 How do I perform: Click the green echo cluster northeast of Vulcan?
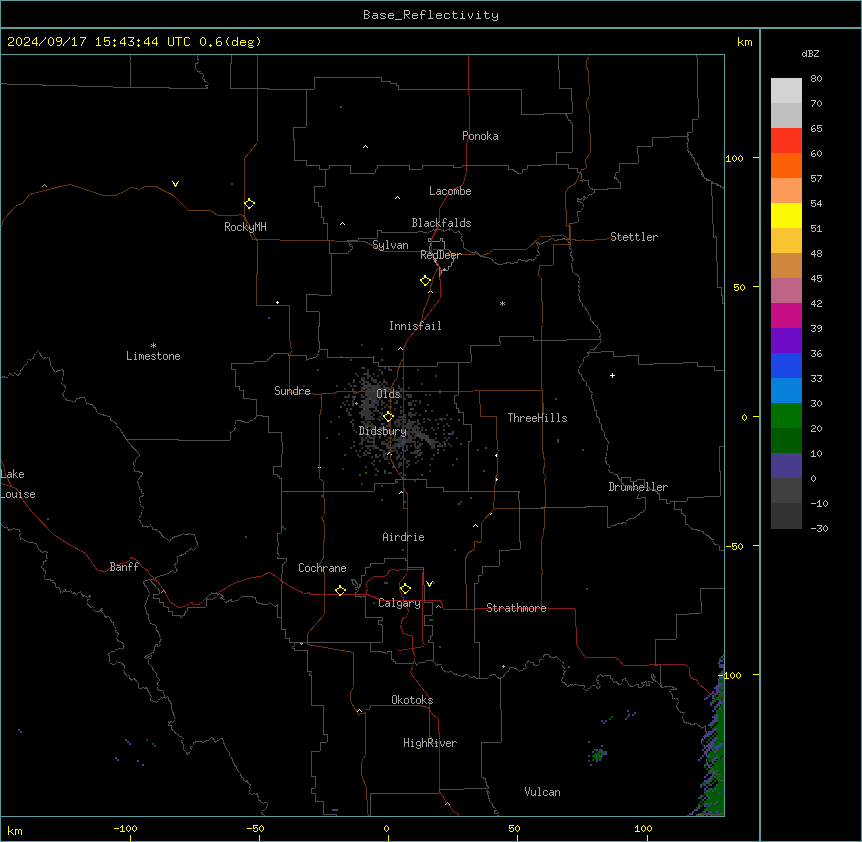(x=597, y=755)
